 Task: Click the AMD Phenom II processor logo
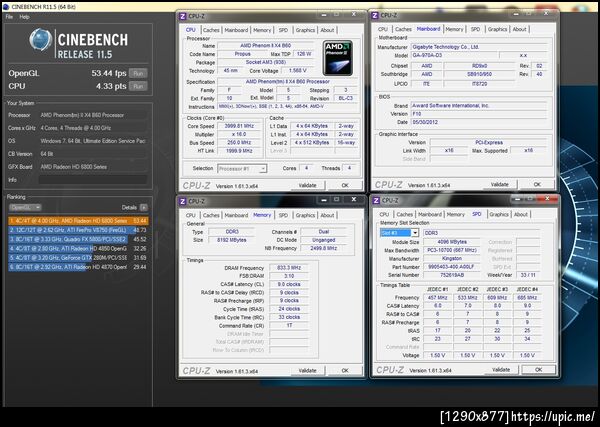[x=338, y=58]
